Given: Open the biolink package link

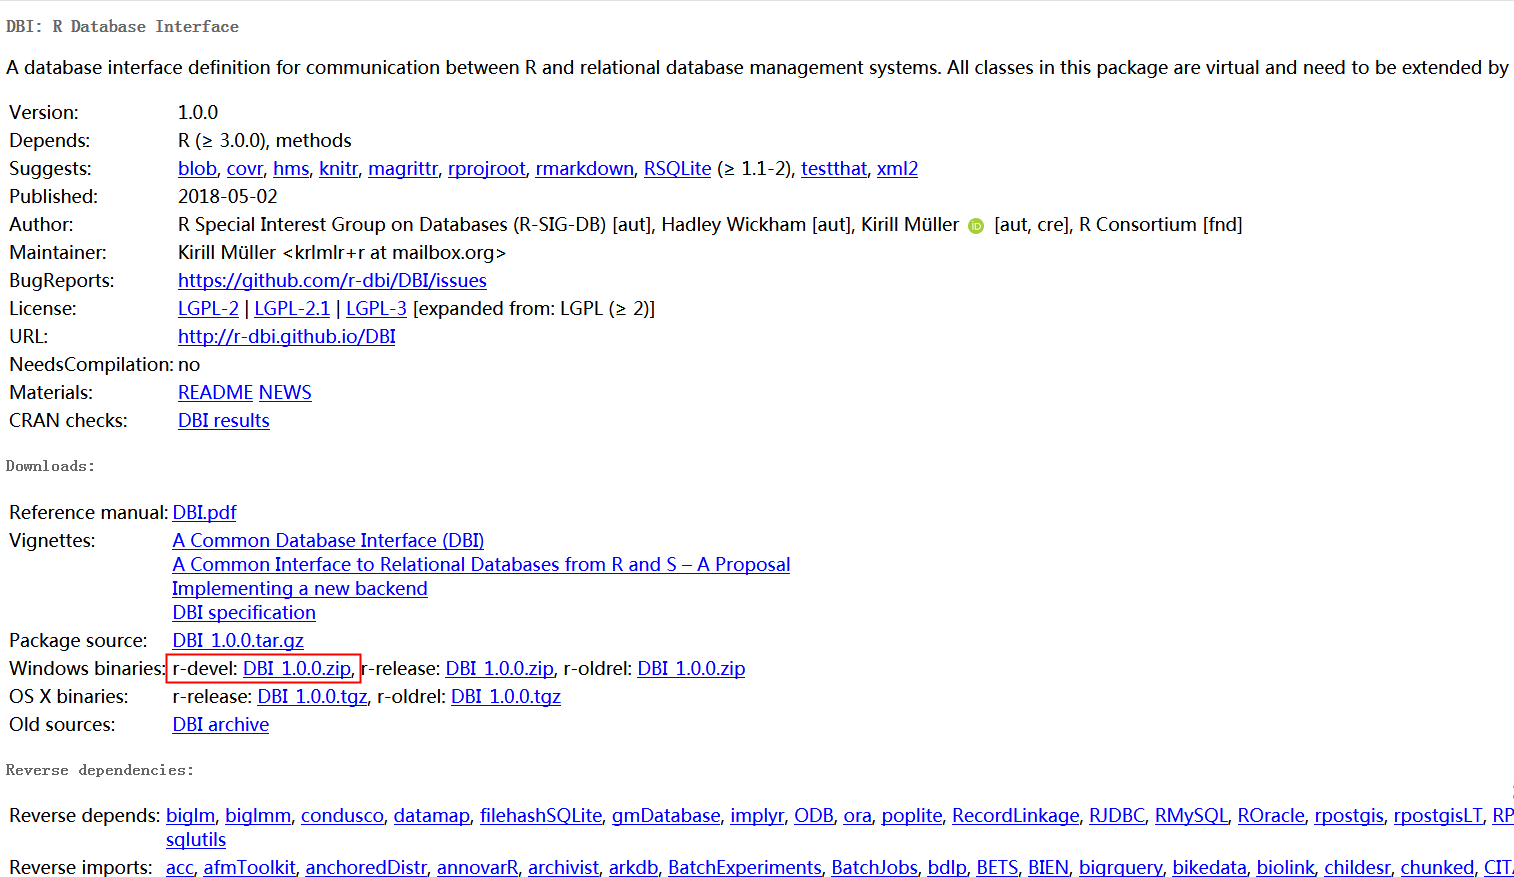Looking at the screenshot, I should click(1286, 867).
